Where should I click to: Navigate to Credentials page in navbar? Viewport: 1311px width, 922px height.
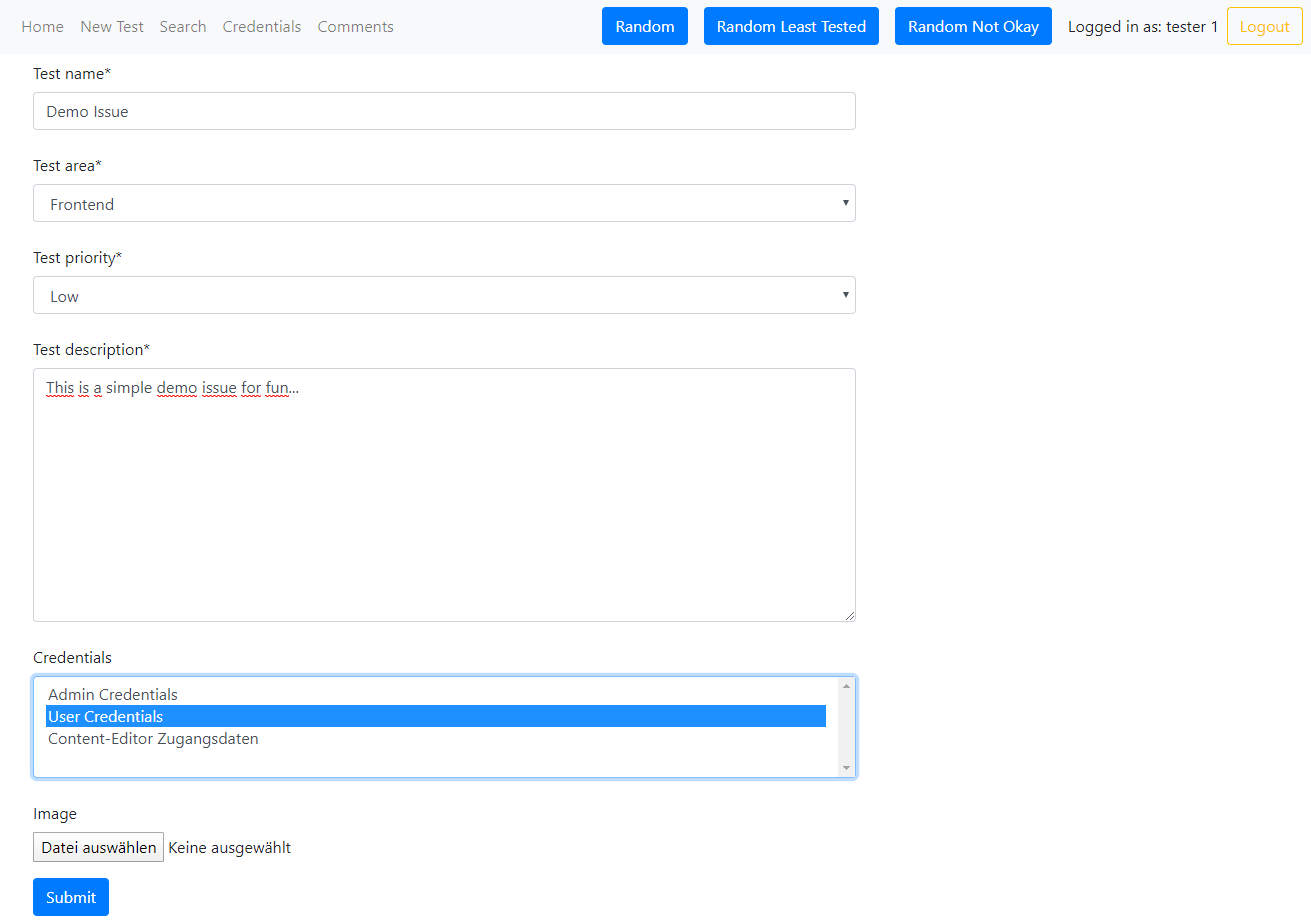262,27
